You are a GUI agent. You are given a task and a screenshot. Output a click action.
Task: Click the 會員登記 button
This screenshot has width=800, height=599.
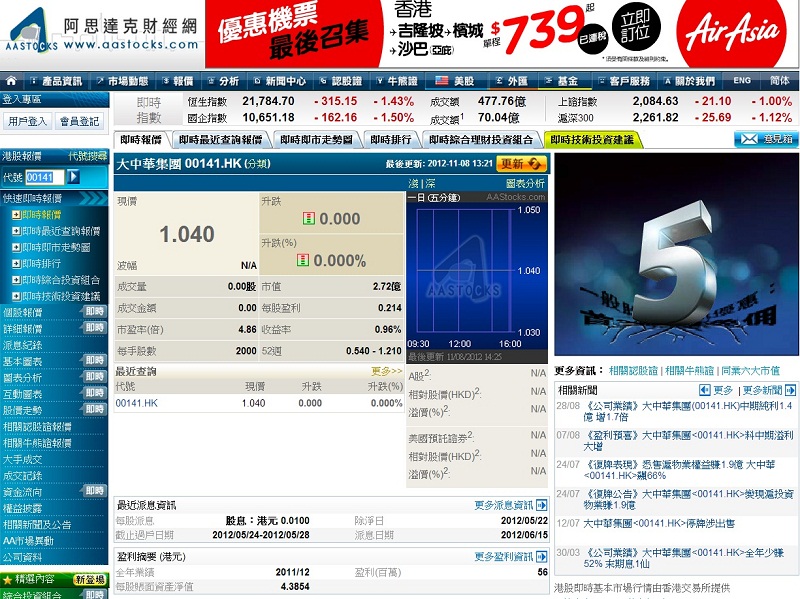[79, 121]
